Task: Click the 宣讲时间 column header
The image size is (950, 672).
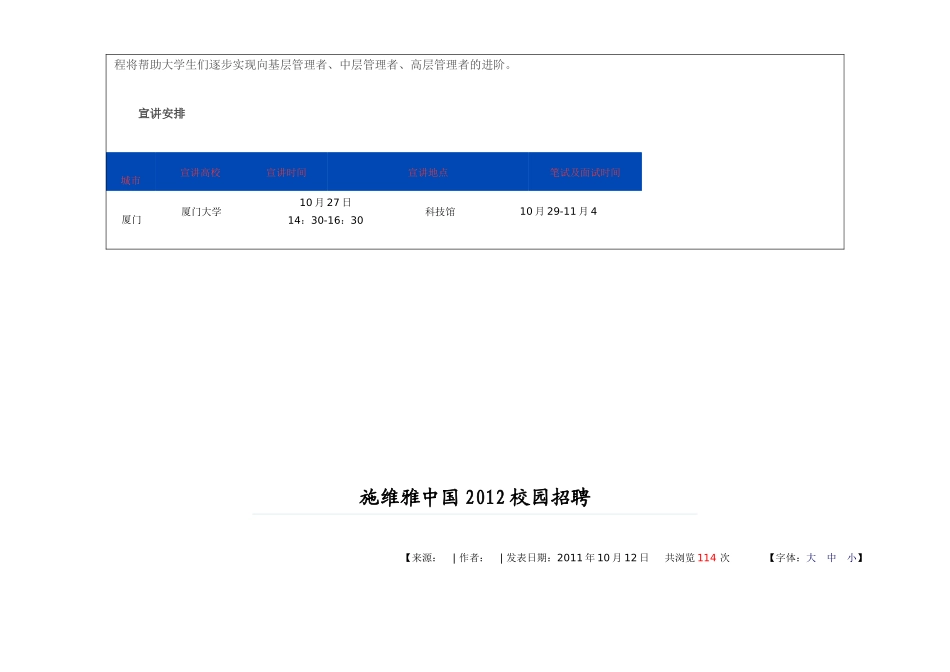Action: 286,173
